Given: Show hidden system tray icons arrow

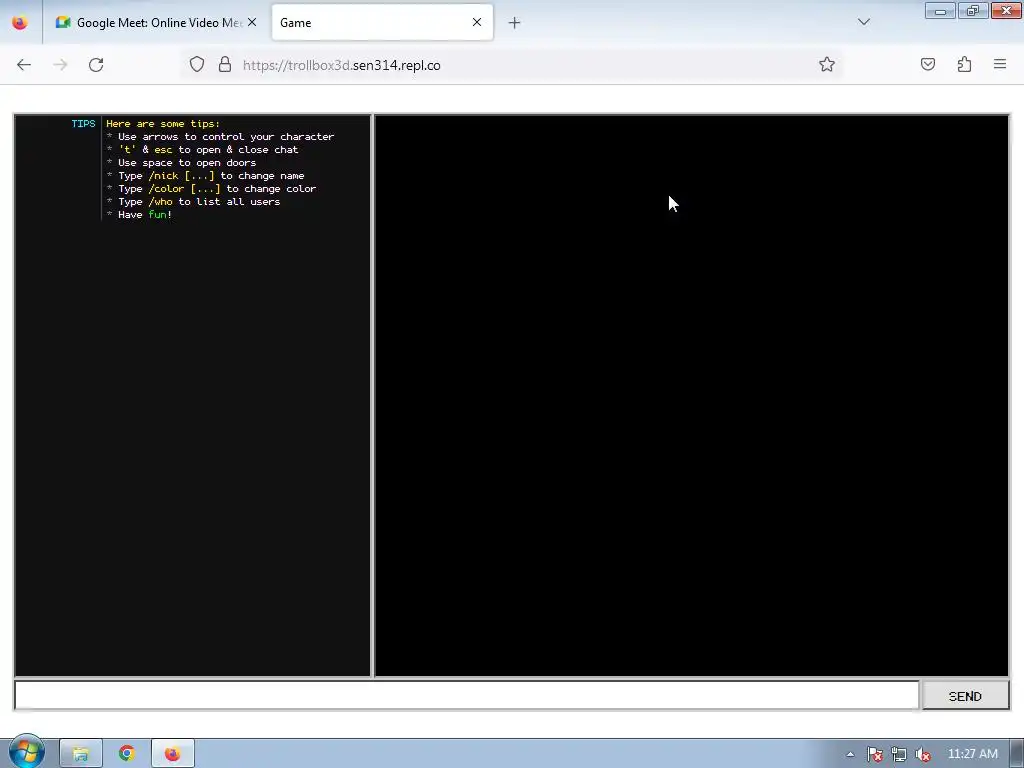Looking at the screenshot, I should pos(850,754).
